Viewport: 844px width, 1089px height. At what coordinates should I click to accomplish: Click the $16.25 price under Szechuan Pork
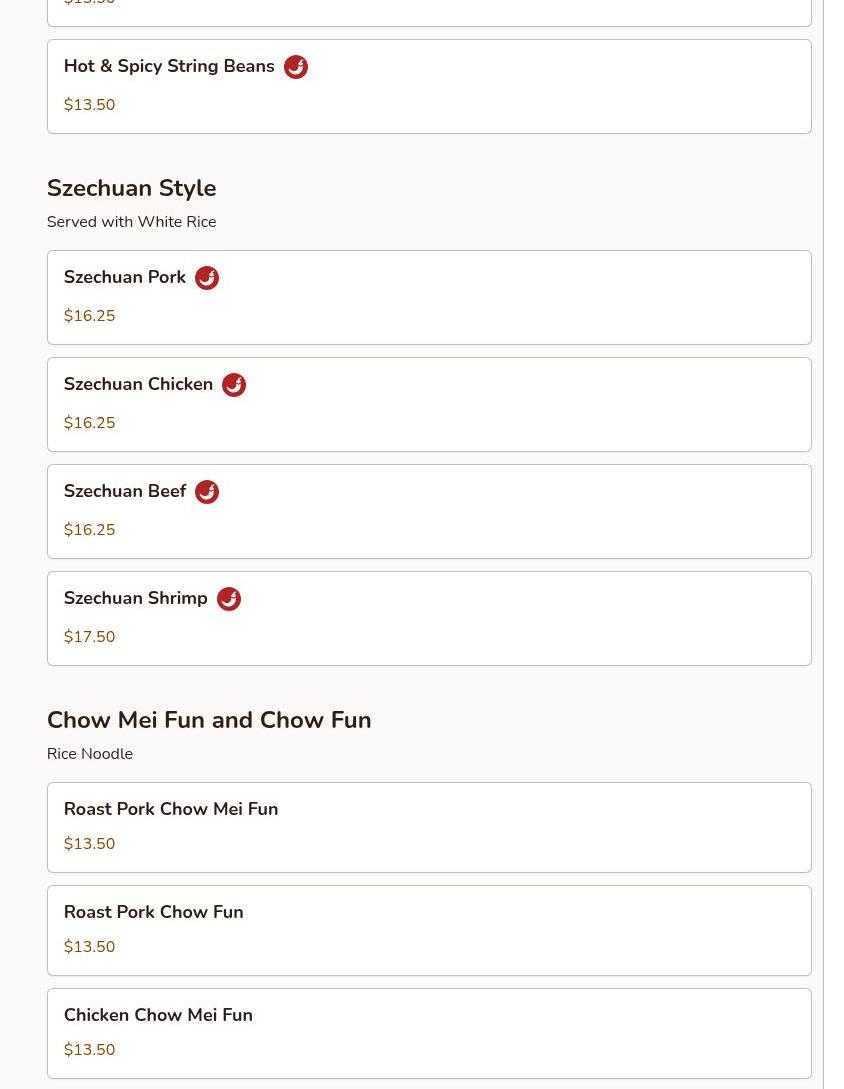click(x=90, y=315)
